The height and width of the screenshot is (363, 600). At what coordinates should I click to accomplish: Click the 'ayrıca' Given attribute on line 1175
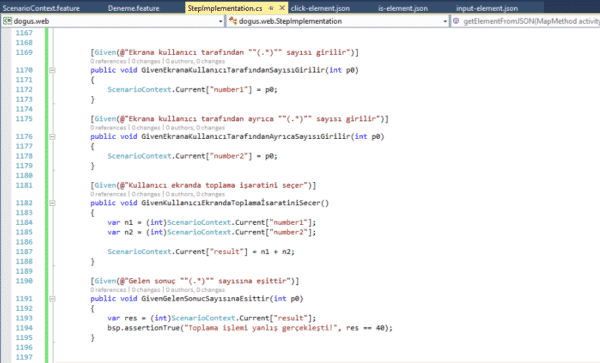[240, 119]
